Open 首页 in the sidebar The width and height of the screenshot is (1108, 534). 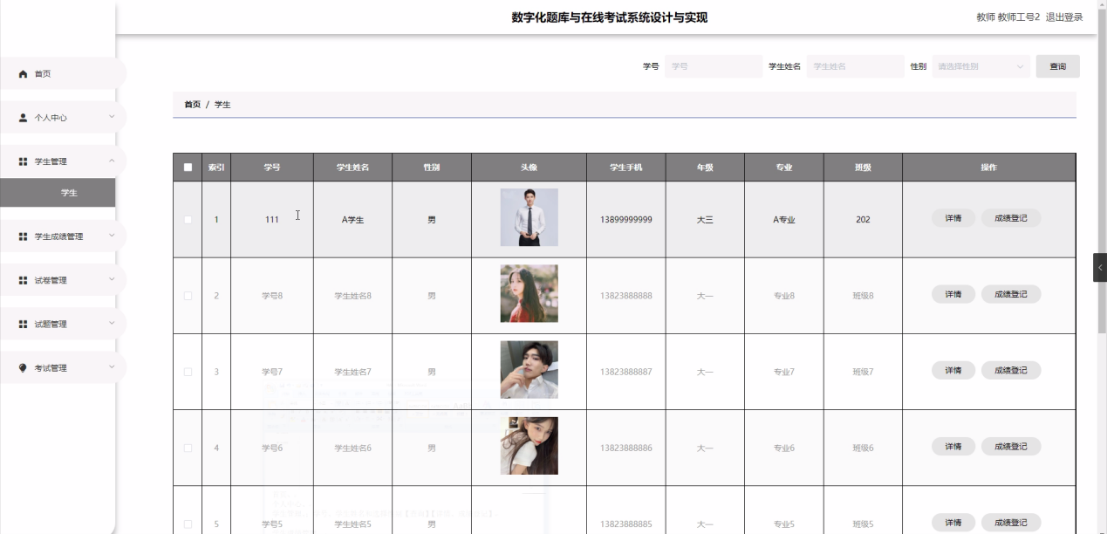[62, 74]
